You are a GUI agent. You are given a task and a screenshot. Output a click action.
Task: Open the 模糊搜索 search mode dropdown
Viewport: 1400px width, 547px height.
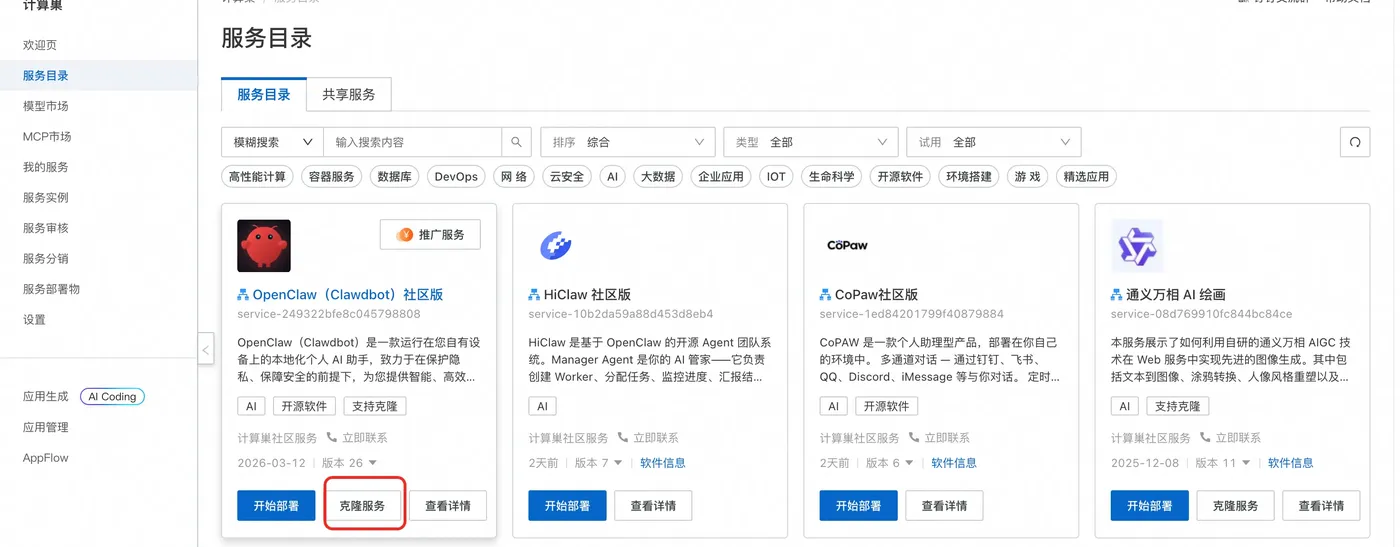[272, 142]
